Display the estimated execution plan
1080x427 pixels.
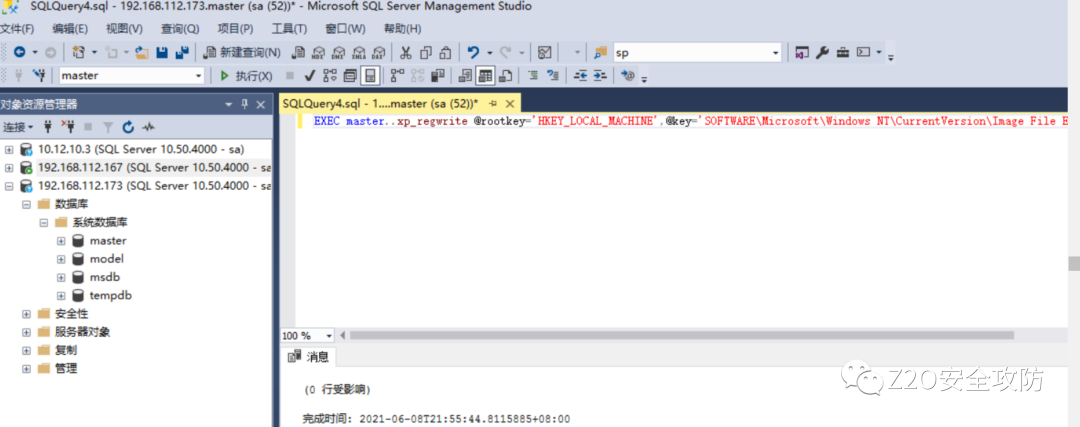pyautogui.click(x=329, y=75)
